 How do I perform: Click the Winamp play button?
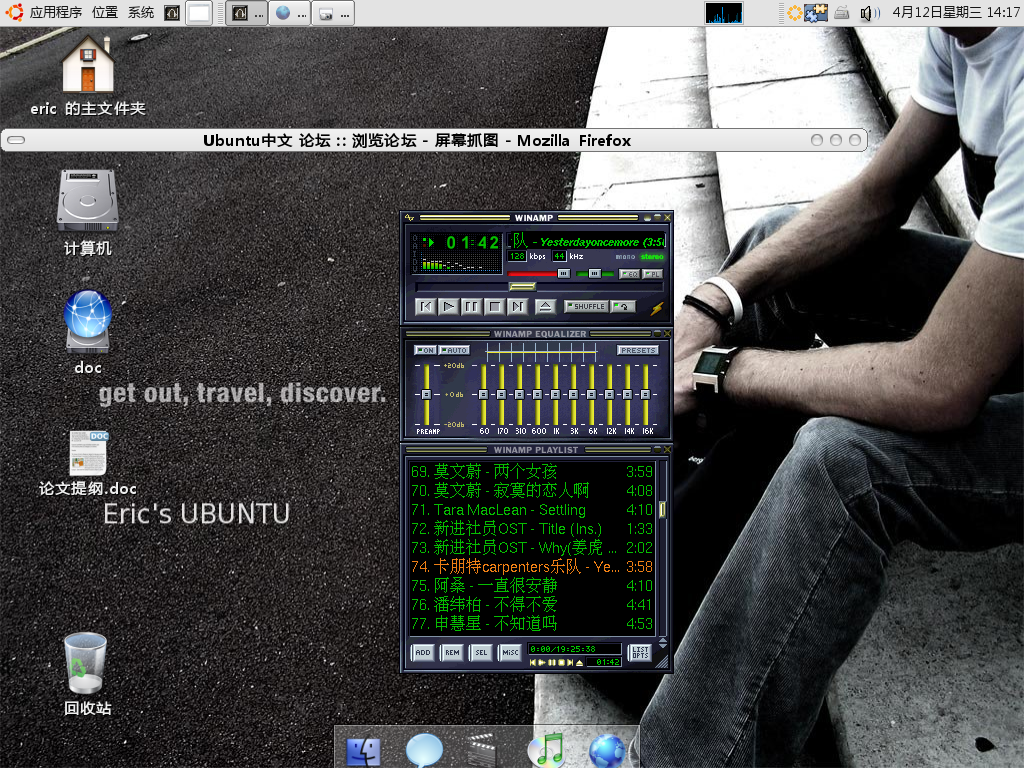click(448, 306)
